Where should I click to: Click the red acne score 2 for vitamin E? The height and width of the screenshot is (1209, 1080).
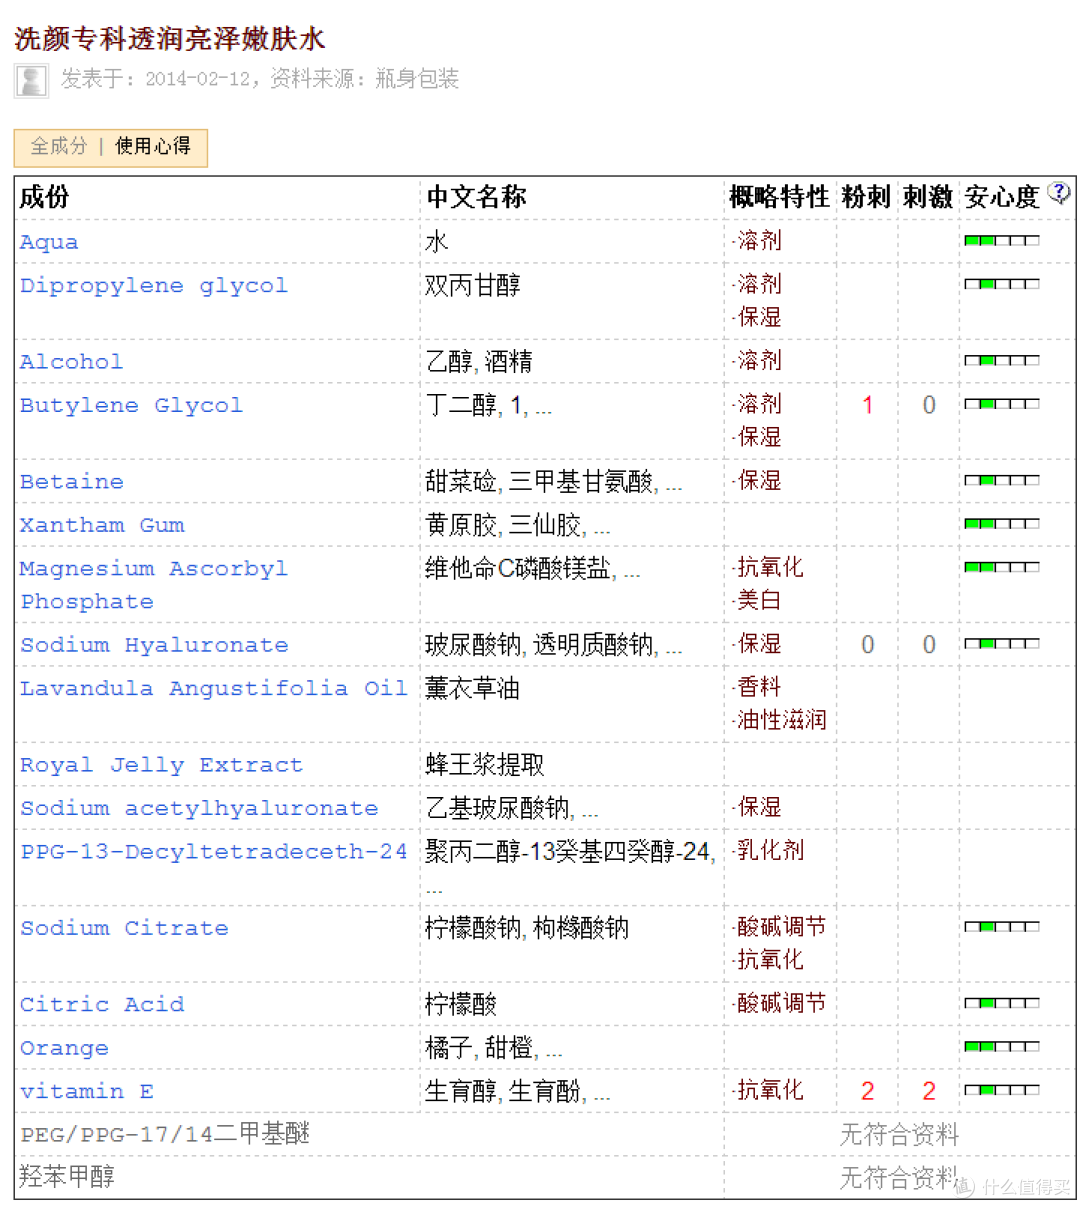[x=867, y=1091]
